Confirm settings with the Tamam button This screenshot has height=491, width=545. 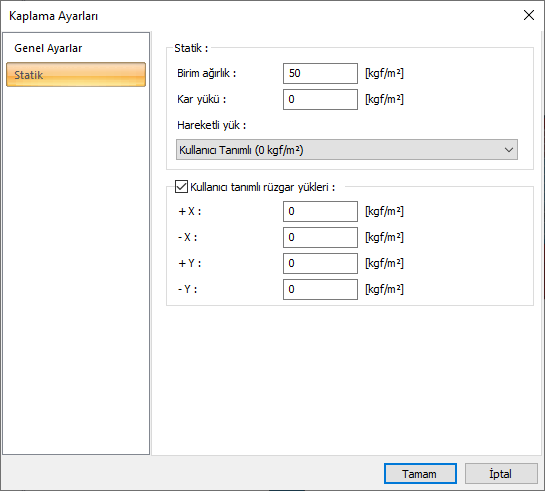(420, 474)
